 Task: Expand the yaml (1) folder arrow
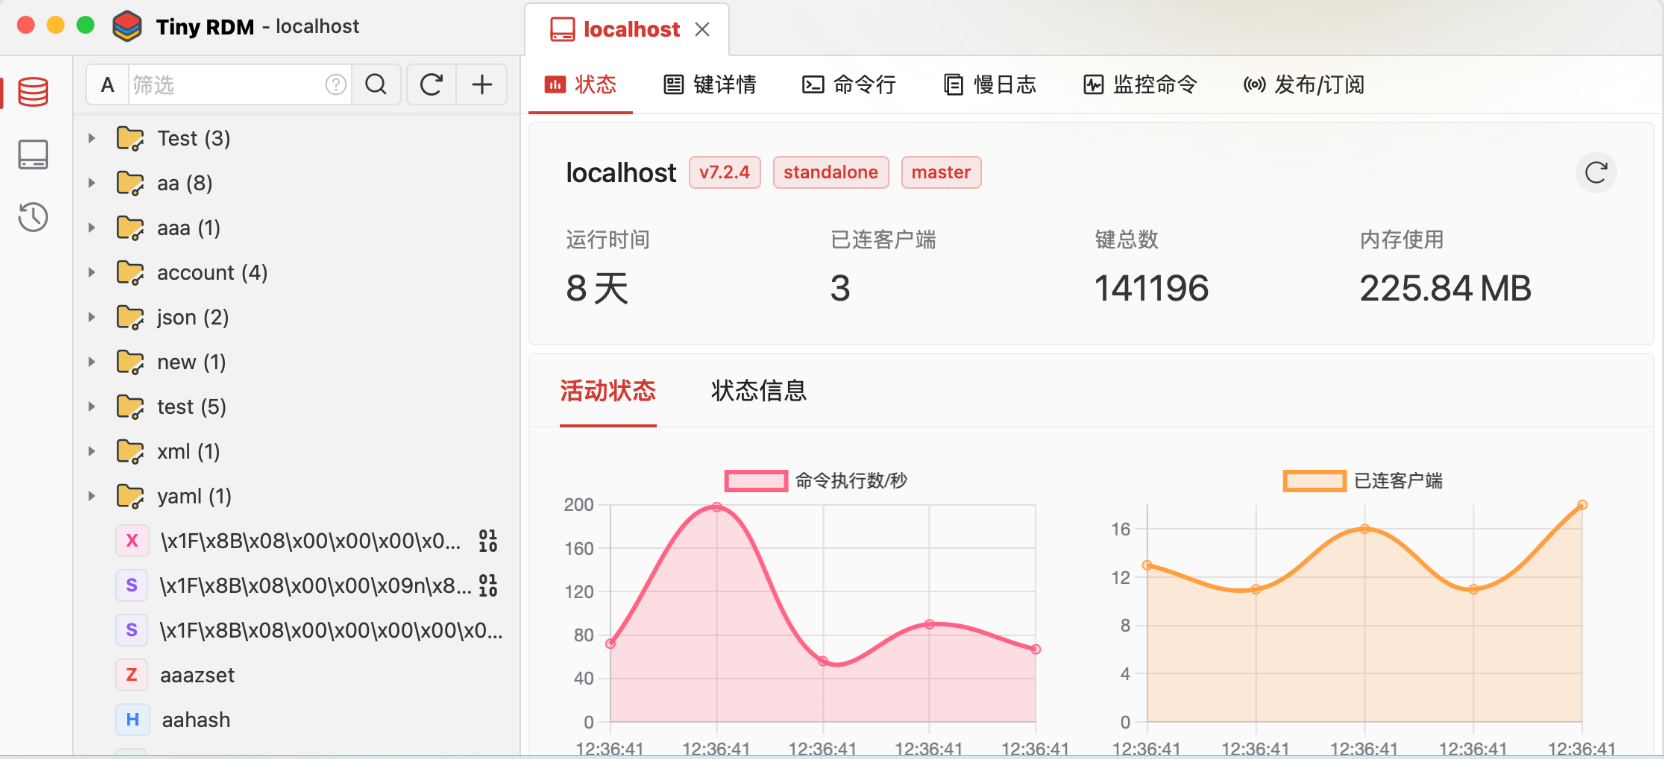pyautogui.click(x=92, y=496)
